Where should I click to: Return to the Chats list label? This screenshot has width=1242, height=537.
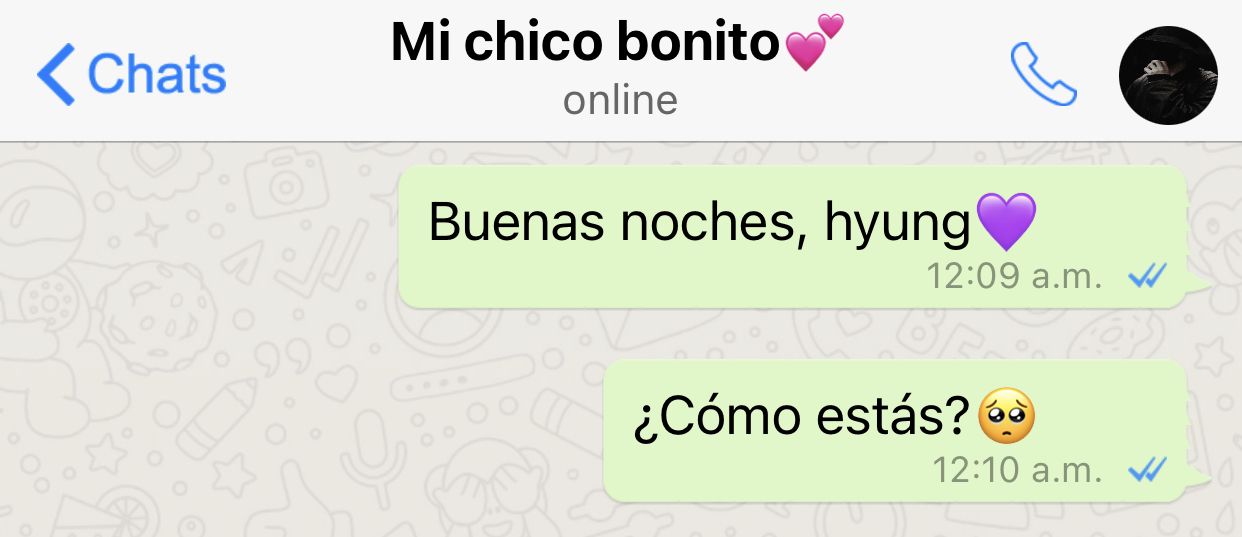[157, 74]
